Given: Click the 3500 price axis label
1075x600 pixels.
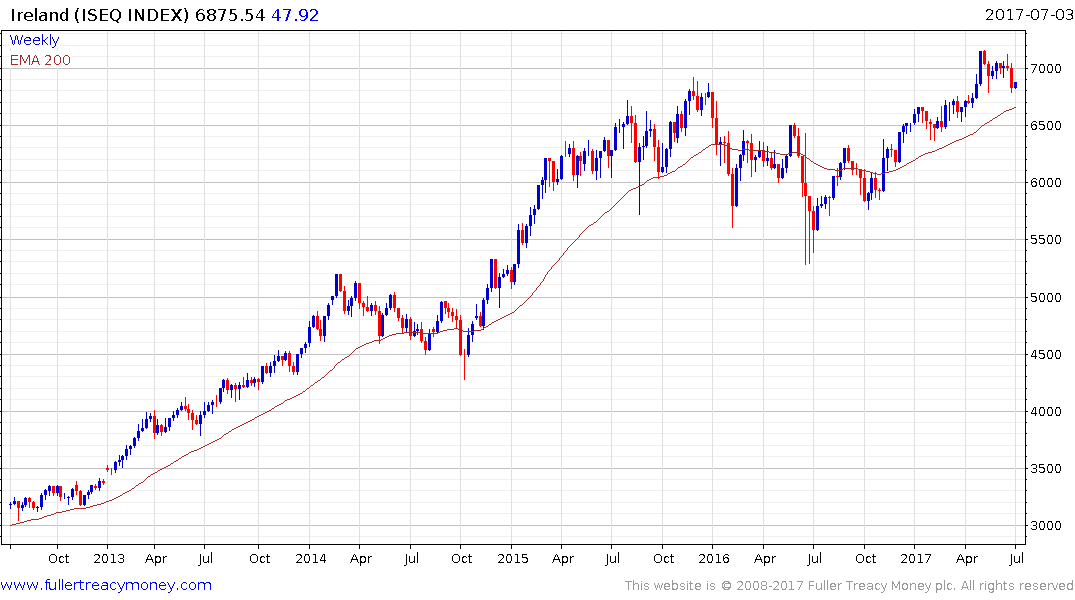Looking at the screenshot, I should pyautogui.click(x=1046, y=469).
